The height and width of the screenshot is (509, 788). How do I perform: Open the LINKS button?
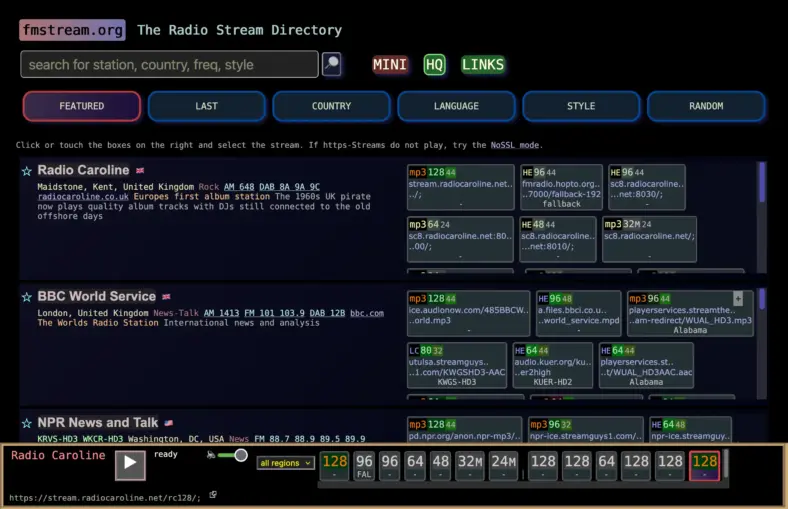[483, 65]
